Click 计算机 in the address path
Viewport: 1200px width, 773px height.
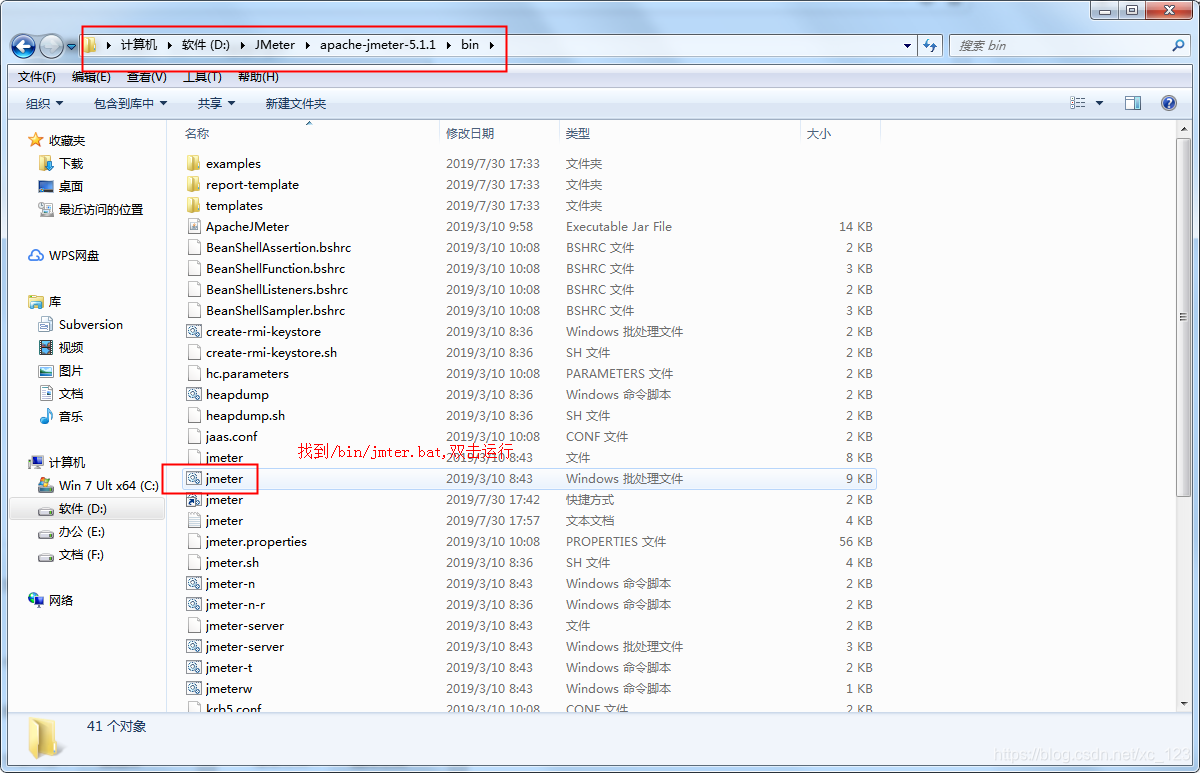tap(138, 45)
